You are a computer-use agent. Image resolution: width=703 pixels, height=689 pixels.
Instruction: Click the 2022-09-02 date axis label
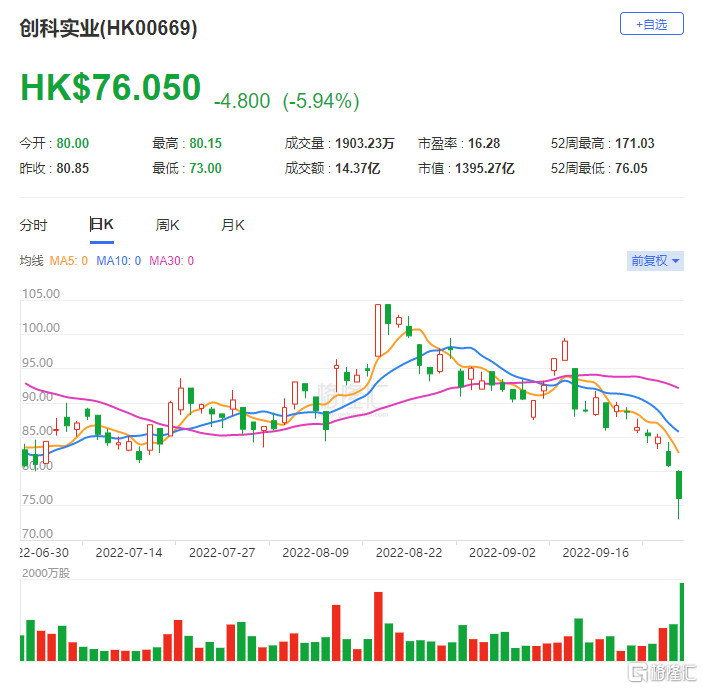tap(503, 553)
